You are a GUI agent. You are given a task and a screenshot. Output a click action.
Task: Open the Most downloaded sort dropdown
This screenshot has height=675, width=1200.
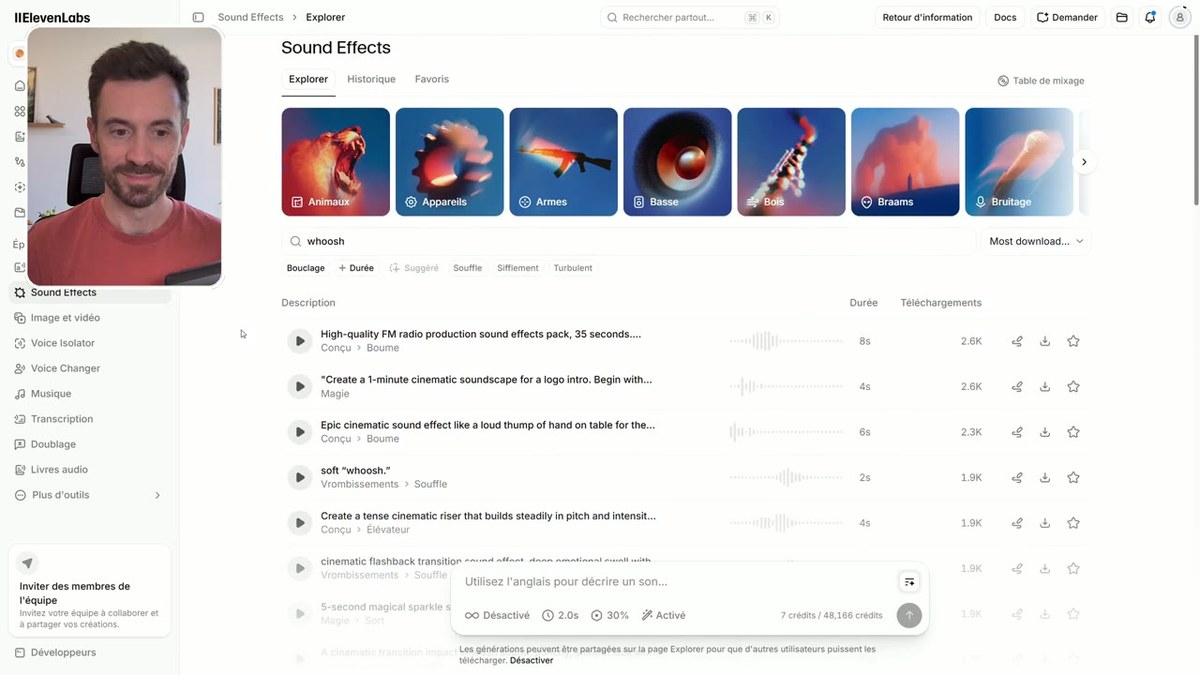click(1036, 241)
